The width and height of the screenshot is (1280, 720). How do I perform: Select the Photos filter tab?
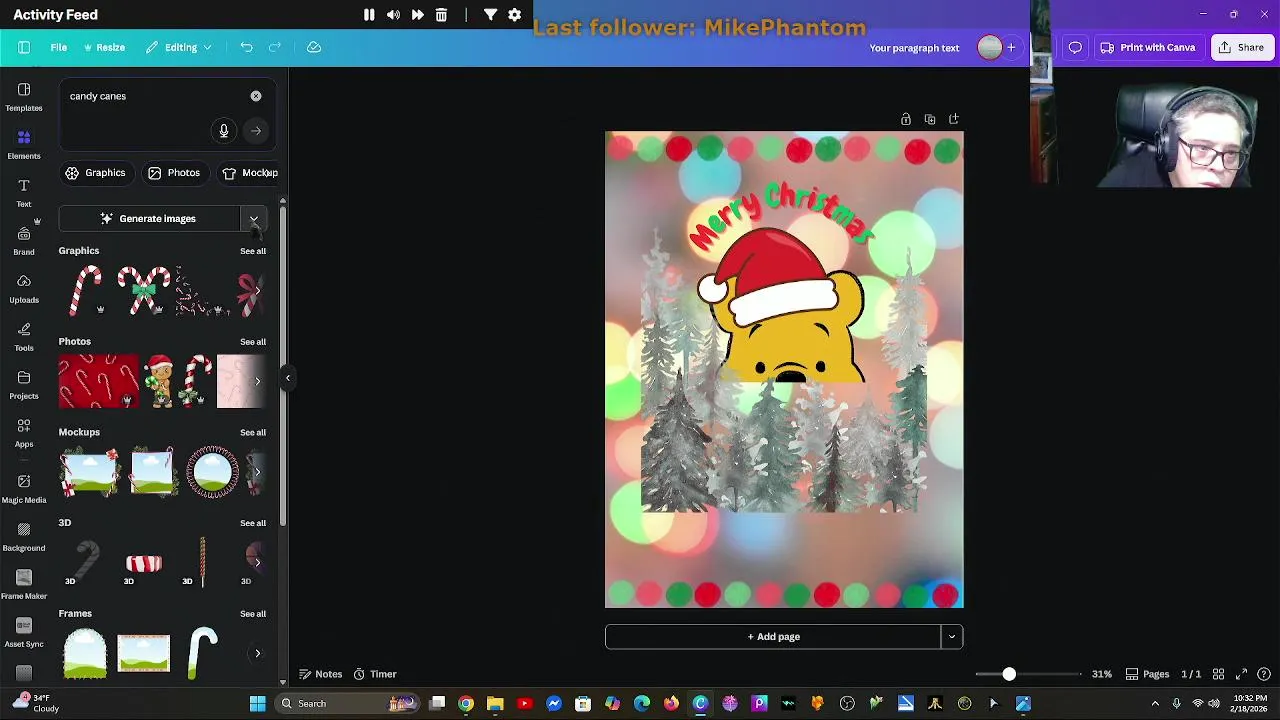[x=174, y=173]
